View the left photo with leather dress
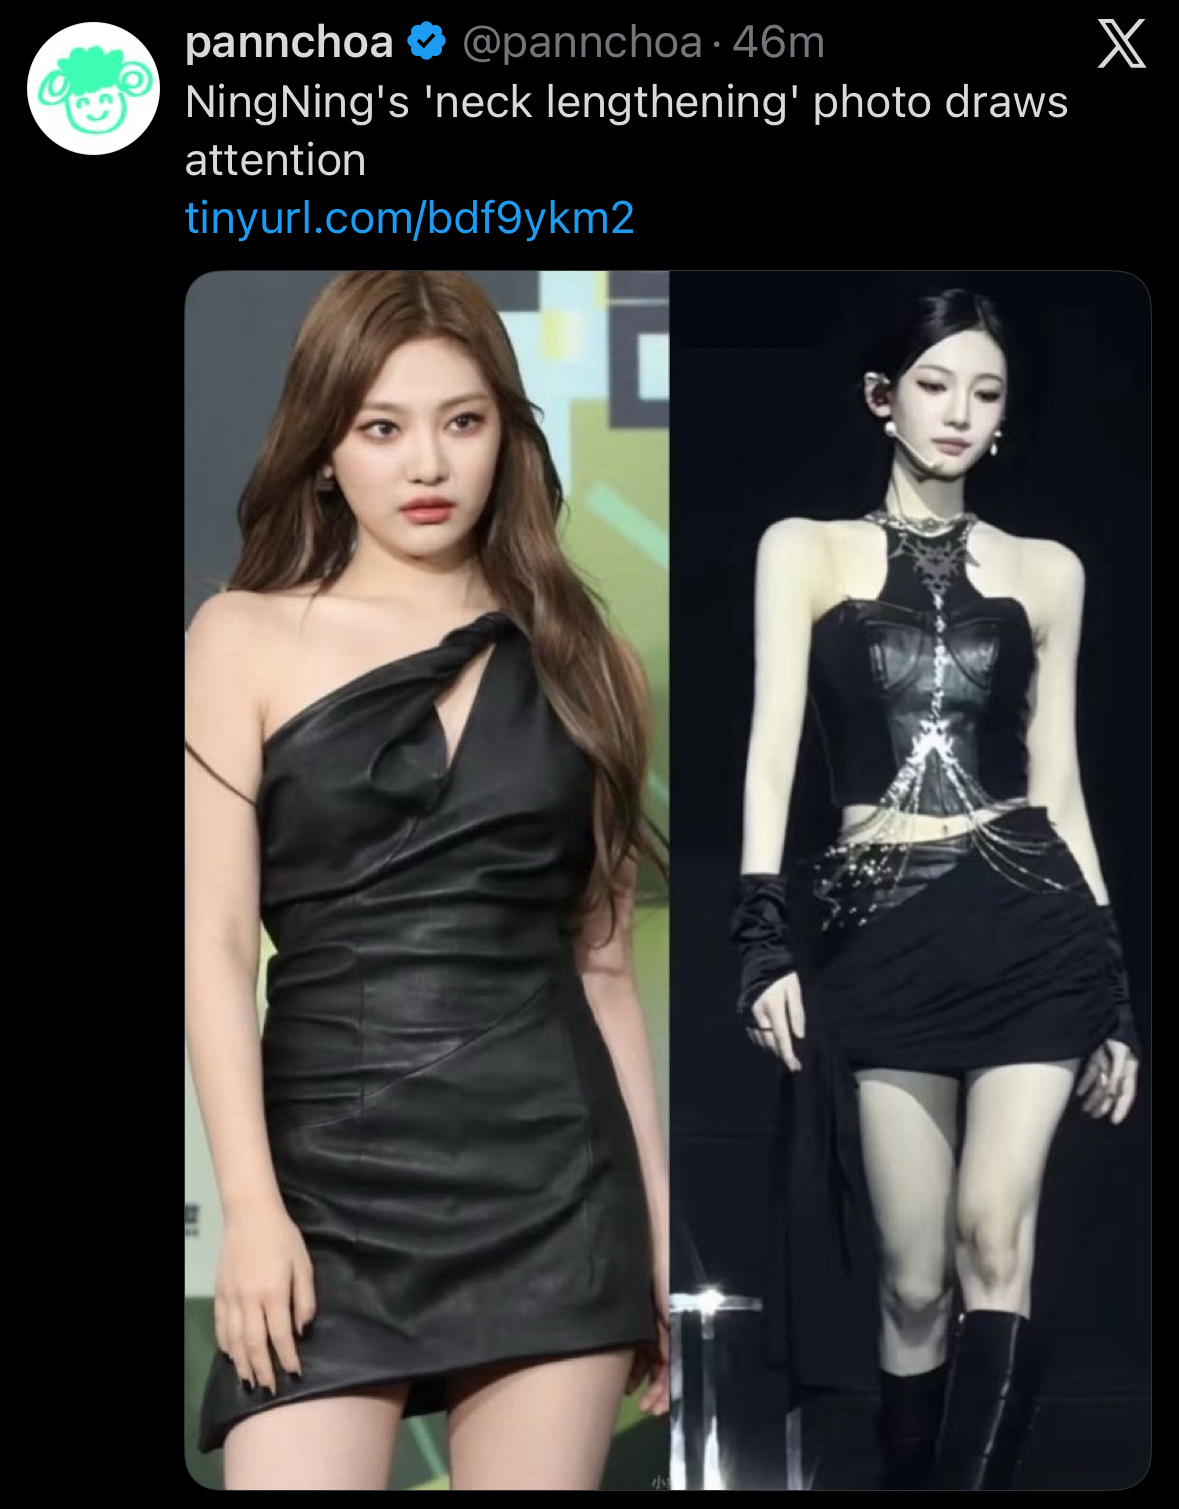The image size is (1179, 1509). pos(427,880)
